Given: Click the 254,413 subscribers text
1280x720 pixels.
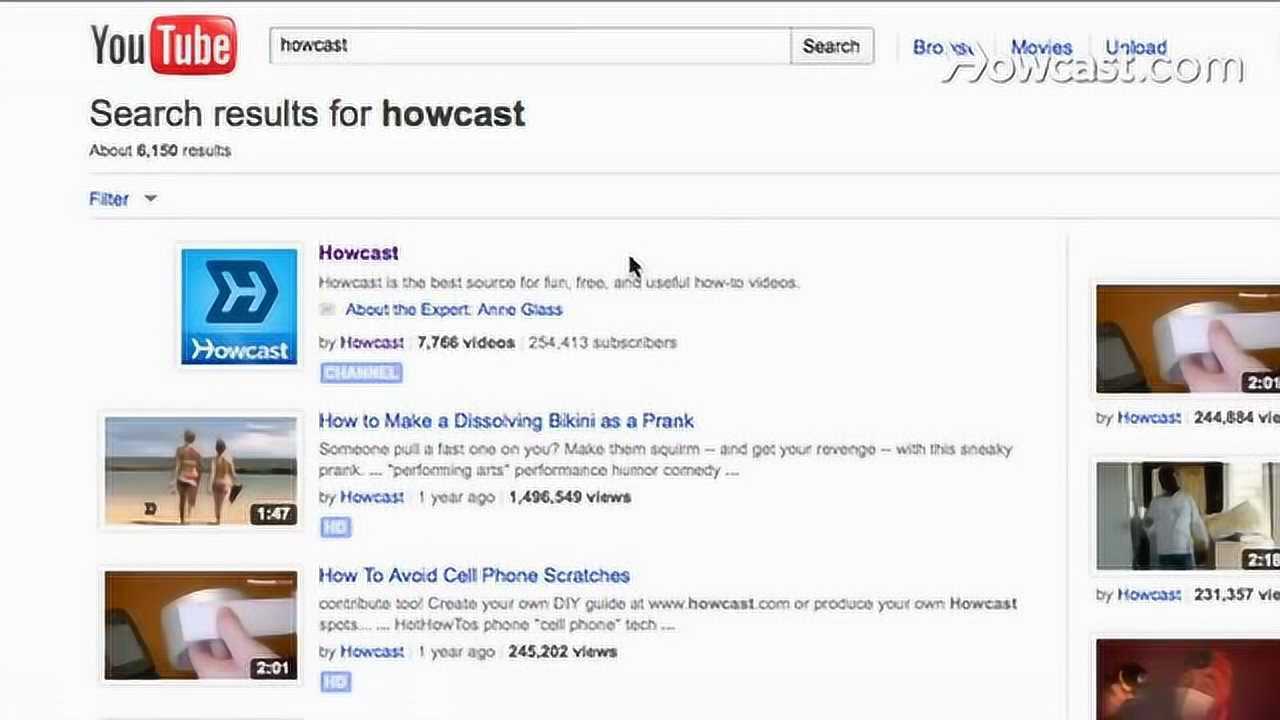Looking at the screenshot, I should tap(603, 342).
